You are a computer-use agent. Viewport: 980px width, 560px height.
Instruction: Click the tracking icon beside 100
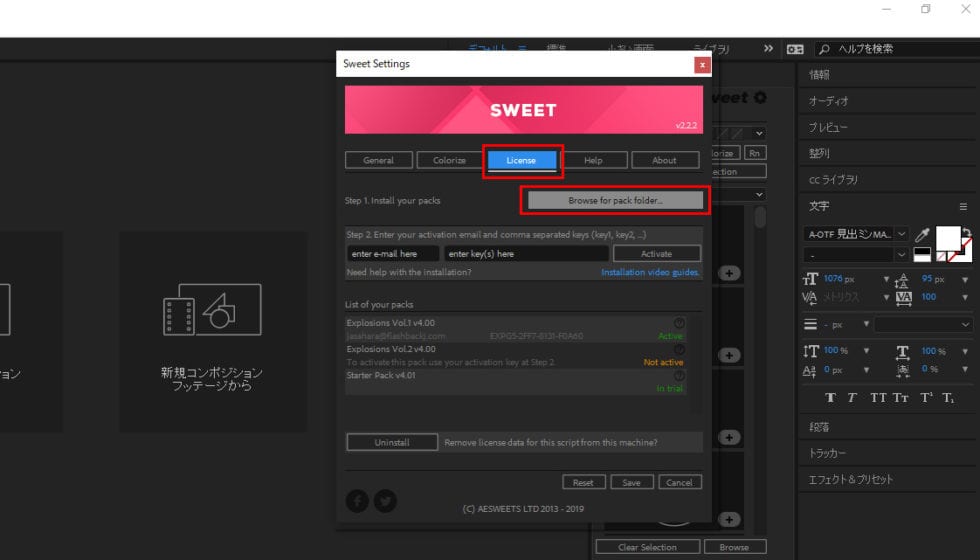(904, 298)
